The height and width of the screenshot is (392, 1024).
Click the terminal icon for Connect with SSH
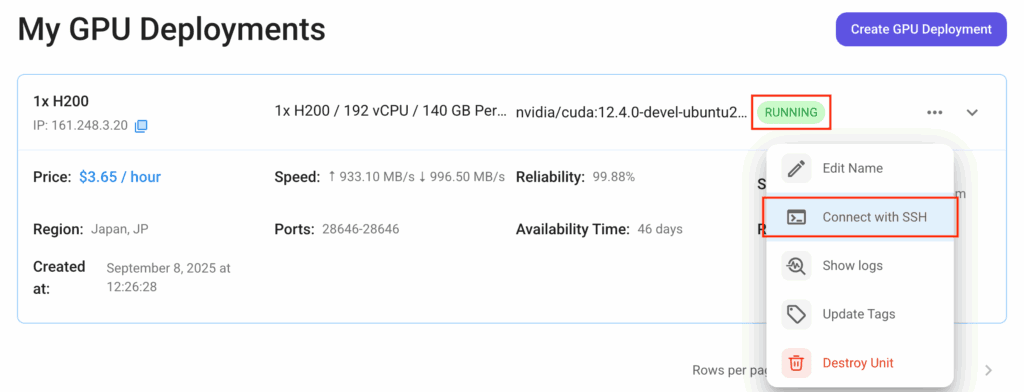pos(796,217)
